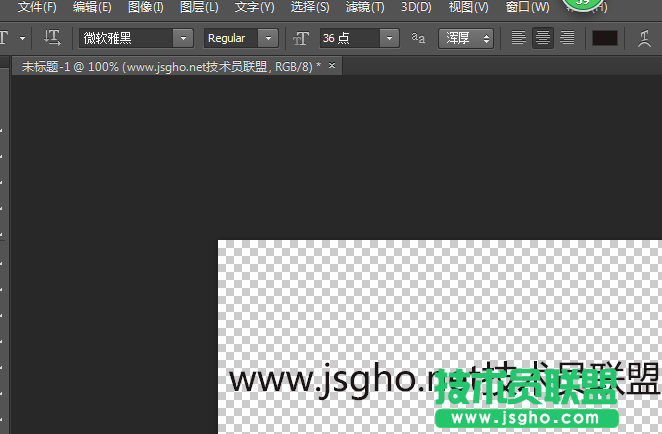
Task: Open the text color swatch
Action: click(605, 38)
